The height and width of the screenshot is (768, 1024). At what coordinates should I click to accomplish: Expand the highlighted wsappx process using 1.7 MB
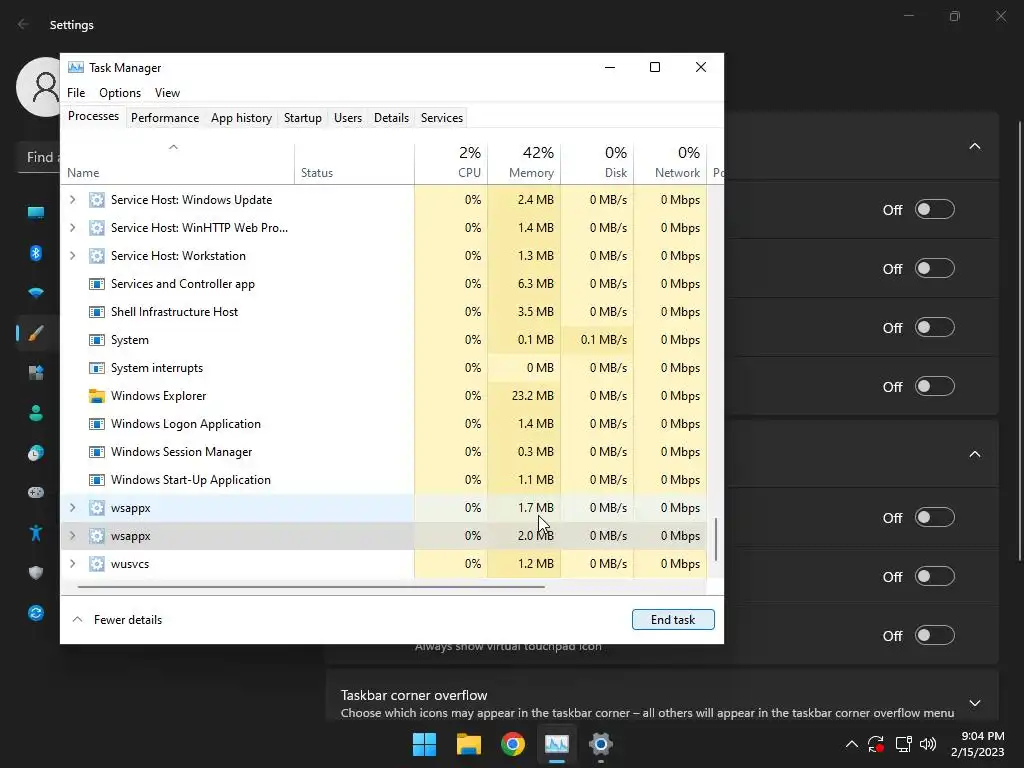(72, 507)
